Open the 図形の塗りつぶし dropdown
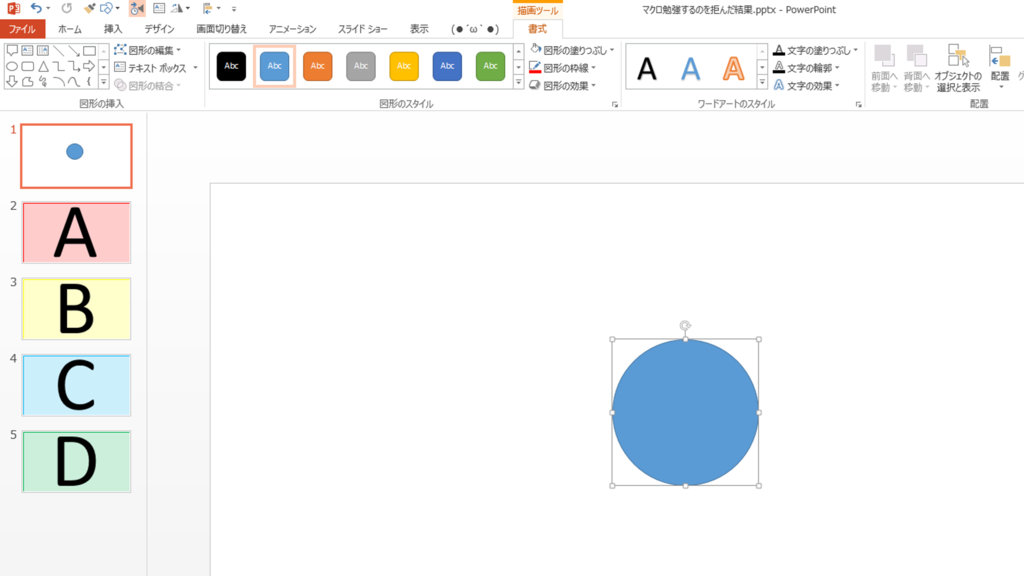1024x576 pixels. [x=572, y=50]
